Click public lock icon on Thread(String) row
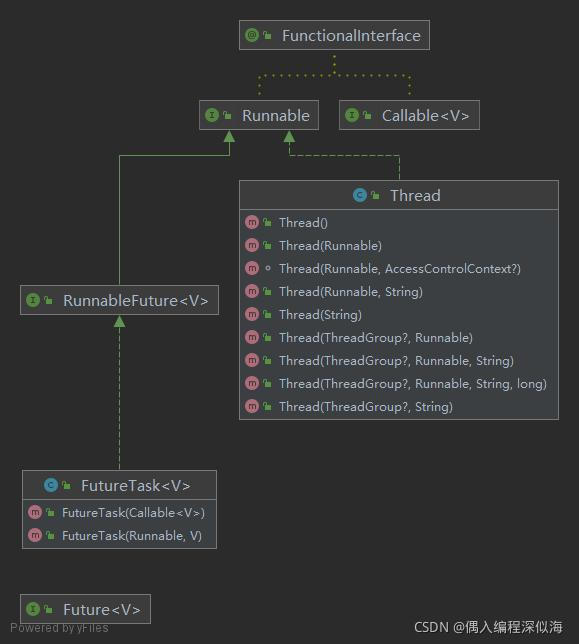This screenshot has width=579, height=644. (267, 315)
